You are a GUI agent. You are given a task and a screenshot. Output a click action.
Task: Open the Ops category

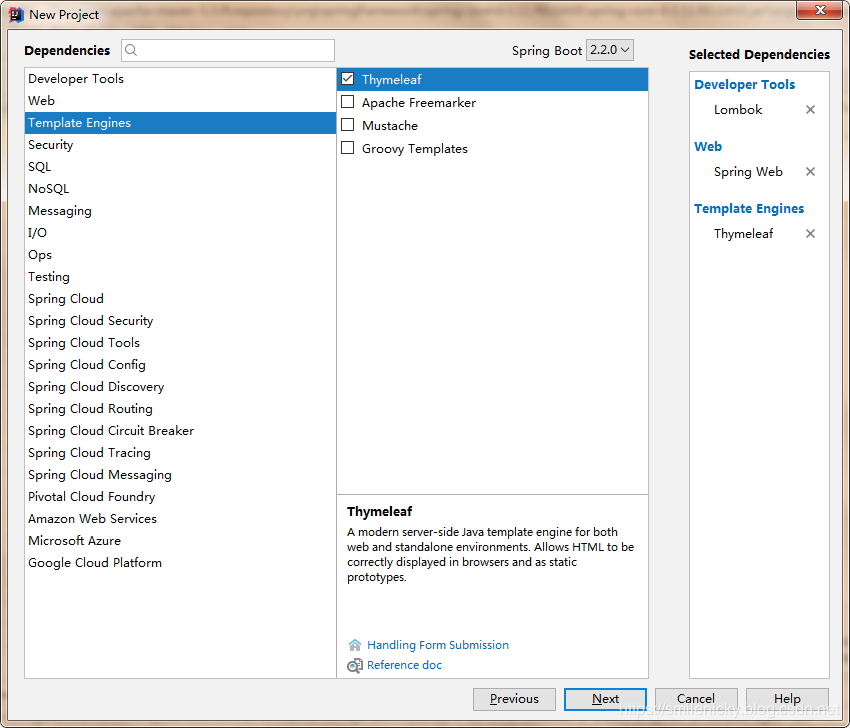click(x=180, y=255)
